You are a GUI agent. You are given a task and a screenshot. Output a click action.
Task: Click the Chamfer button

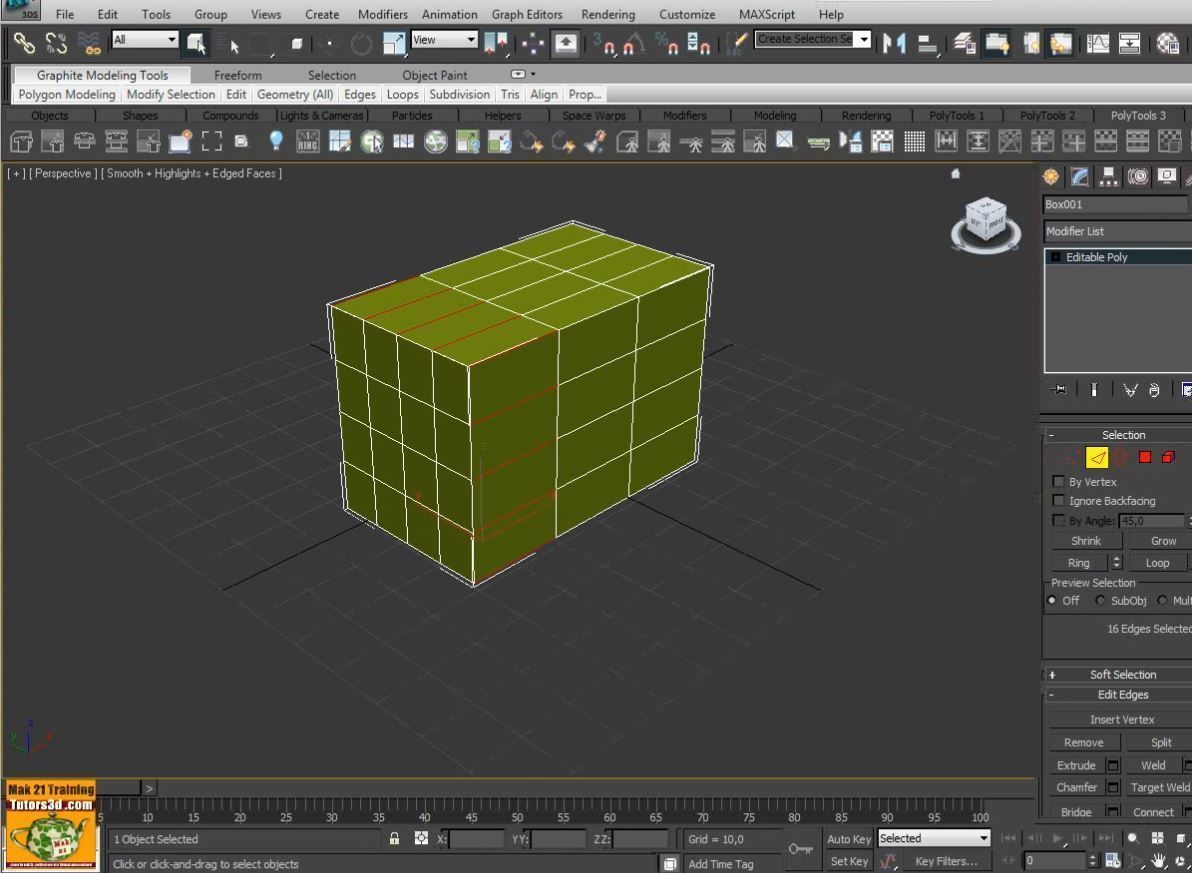pyautogui.click(x=1076, y=787)
